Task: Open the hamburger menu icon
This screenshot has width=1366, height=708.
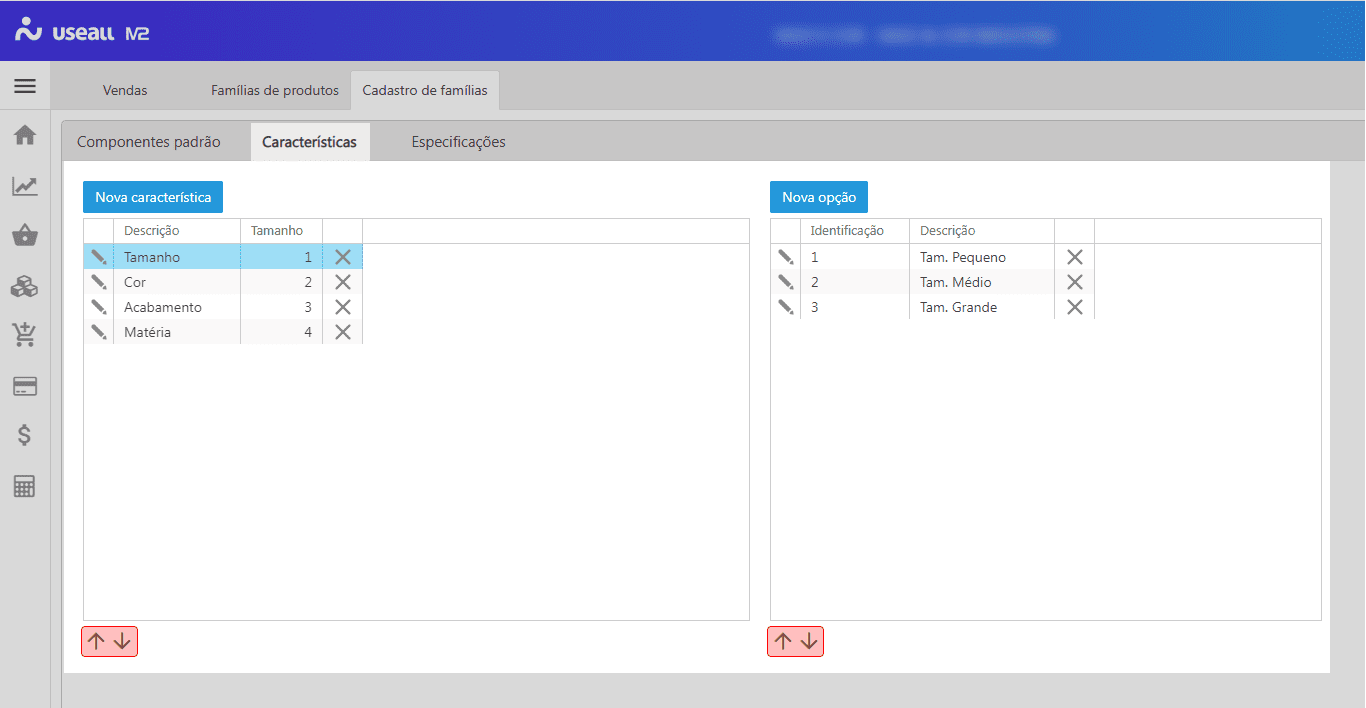Action: tap(25, 86)
